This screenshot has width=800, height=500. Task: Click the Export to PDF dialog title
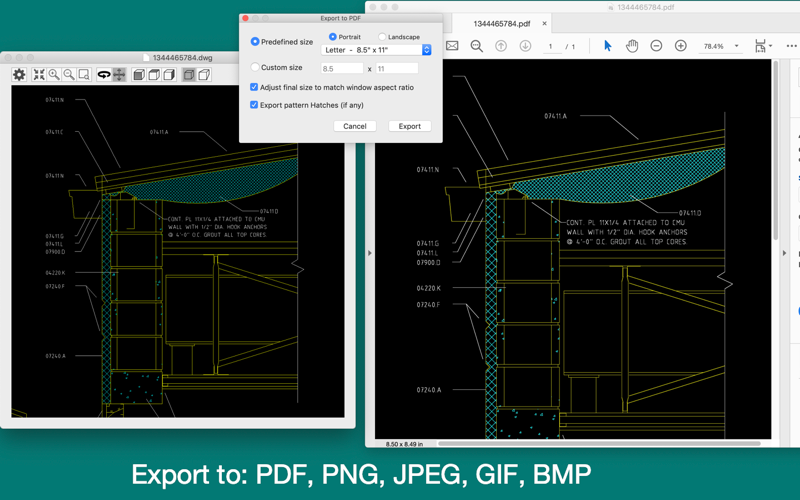(x=340, y=18)
